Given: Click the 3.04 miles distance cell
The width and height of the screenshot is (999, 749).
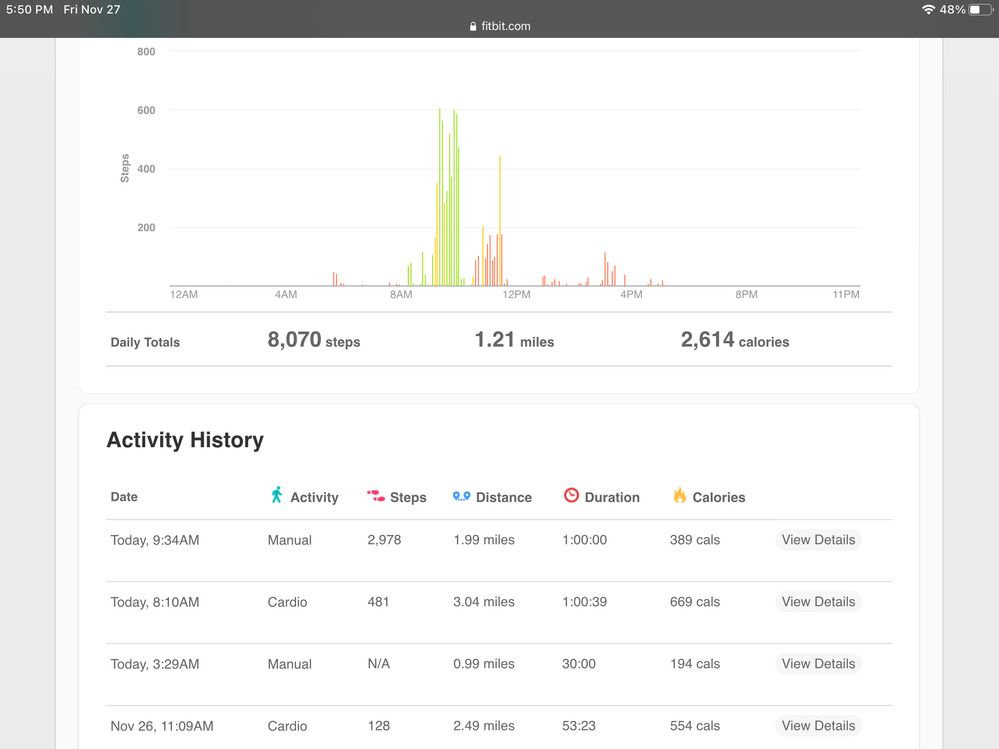Looking at the screenshot, I should [x=484, y=602].
